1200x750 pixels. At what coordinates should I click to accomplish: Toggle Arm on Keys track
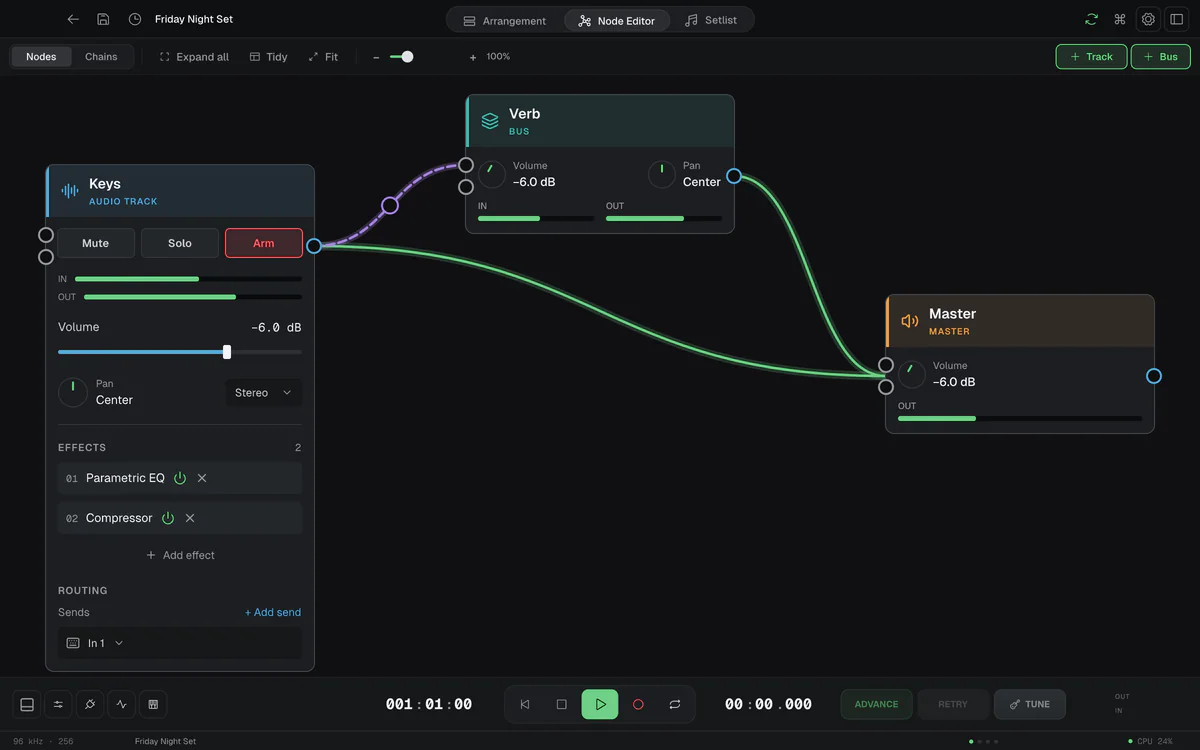pos(264,243)
